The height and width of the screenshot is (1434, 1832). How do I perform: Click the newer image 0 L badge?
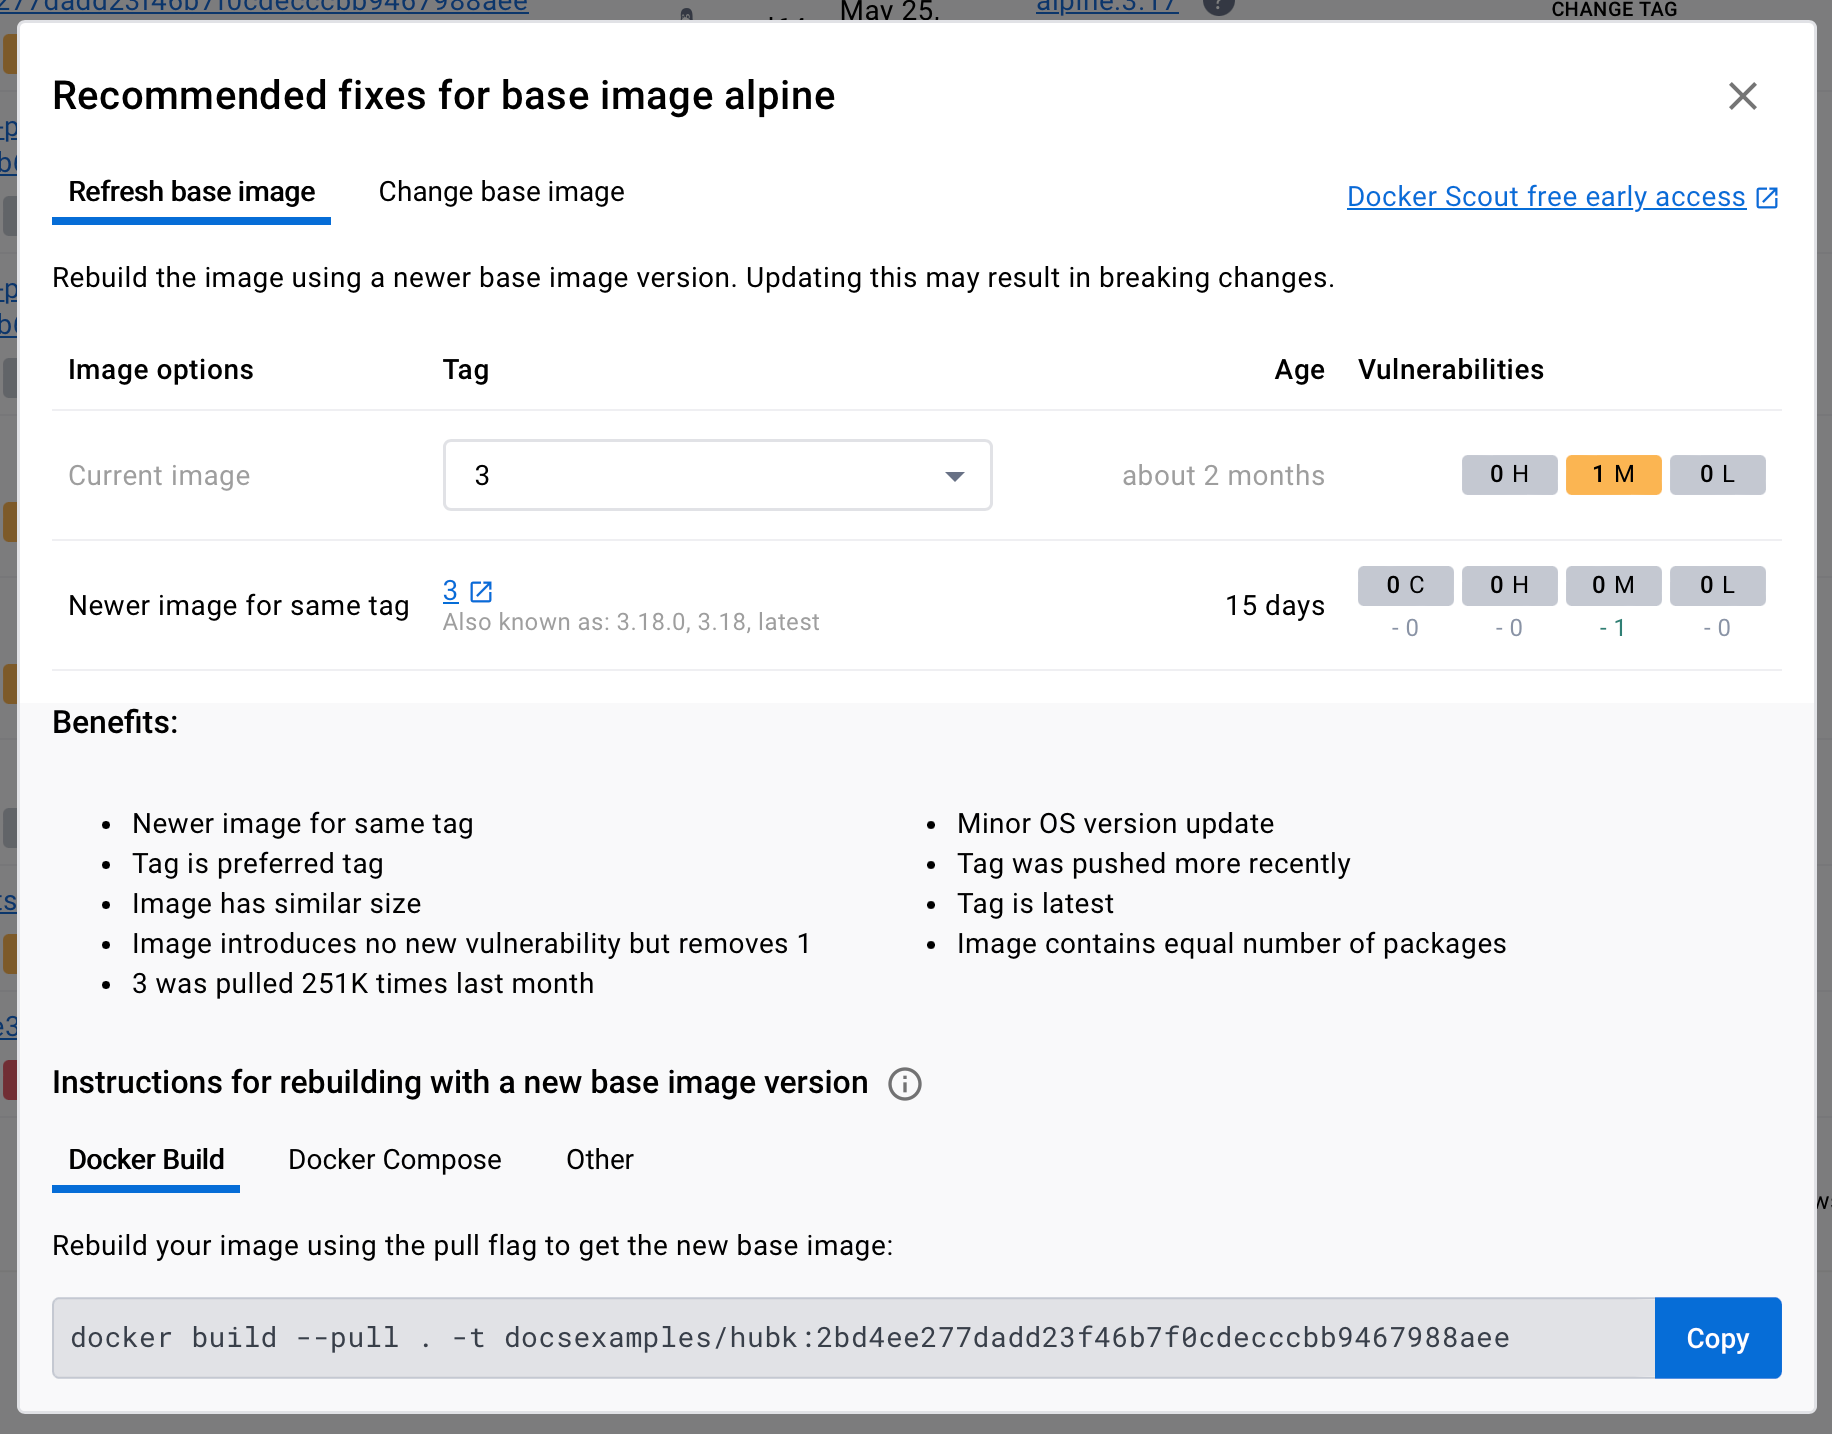(1717, 585)
